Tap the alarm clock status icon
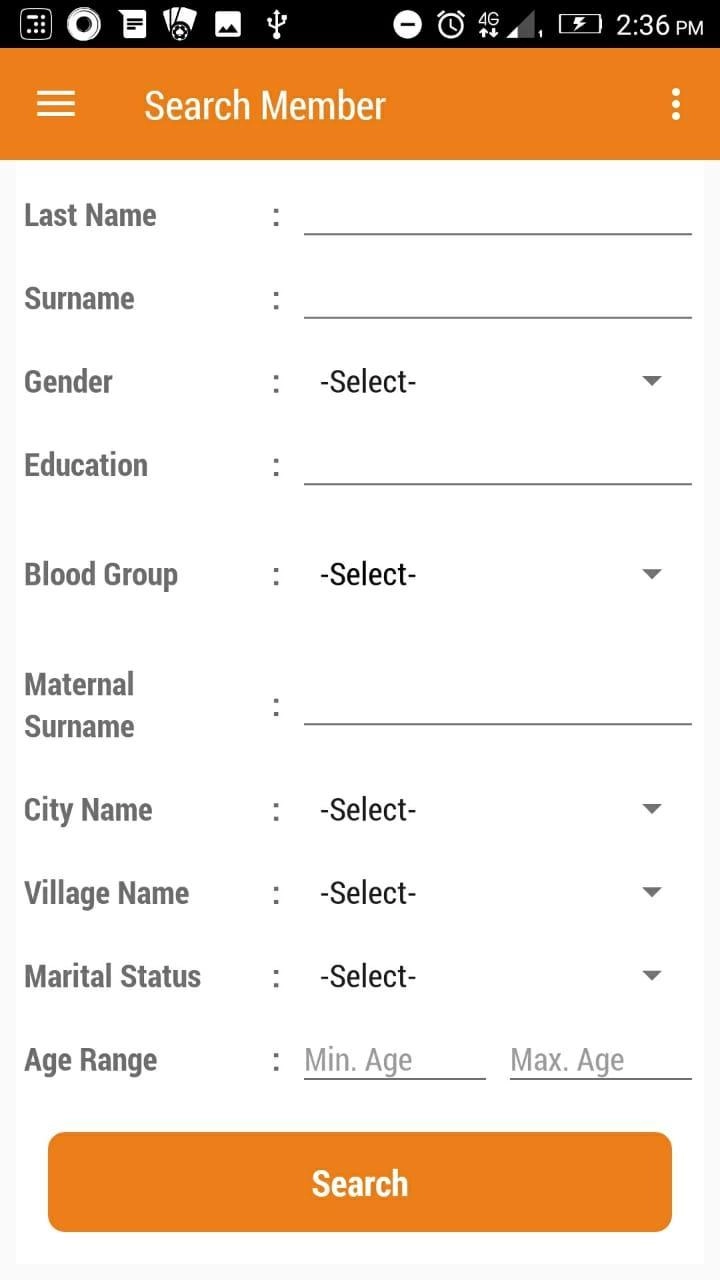The image size is (720, 1280). click(451, 24)
